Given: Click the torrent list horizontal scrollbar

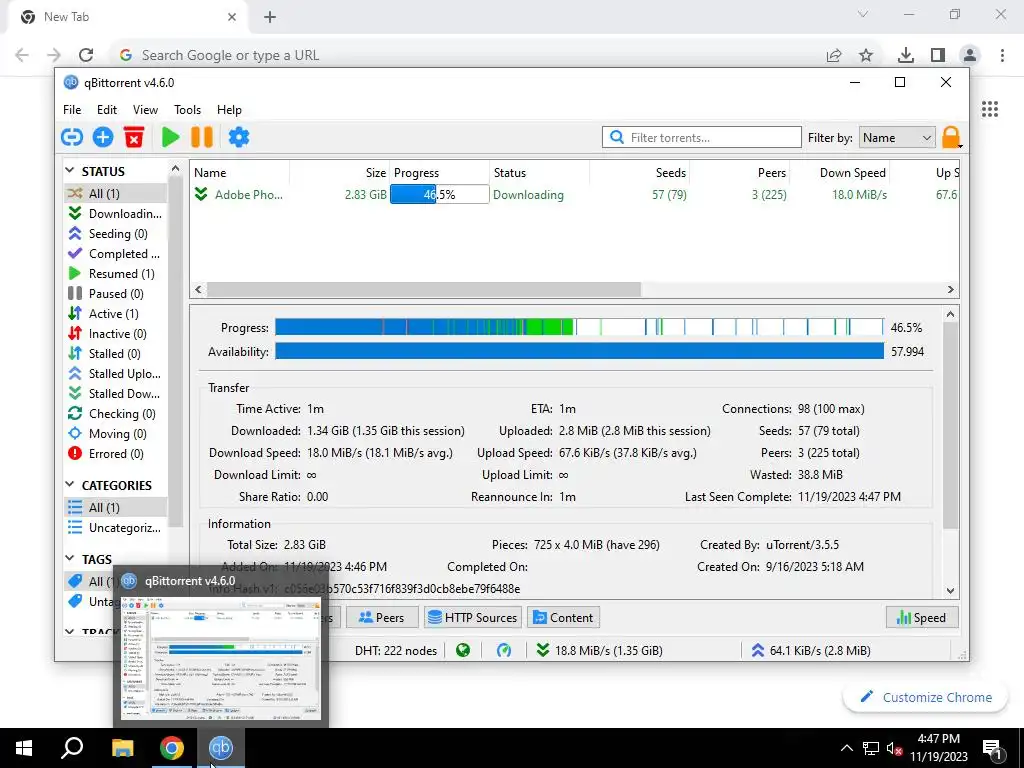Looking at the screenshot, I should coord(424,289).
